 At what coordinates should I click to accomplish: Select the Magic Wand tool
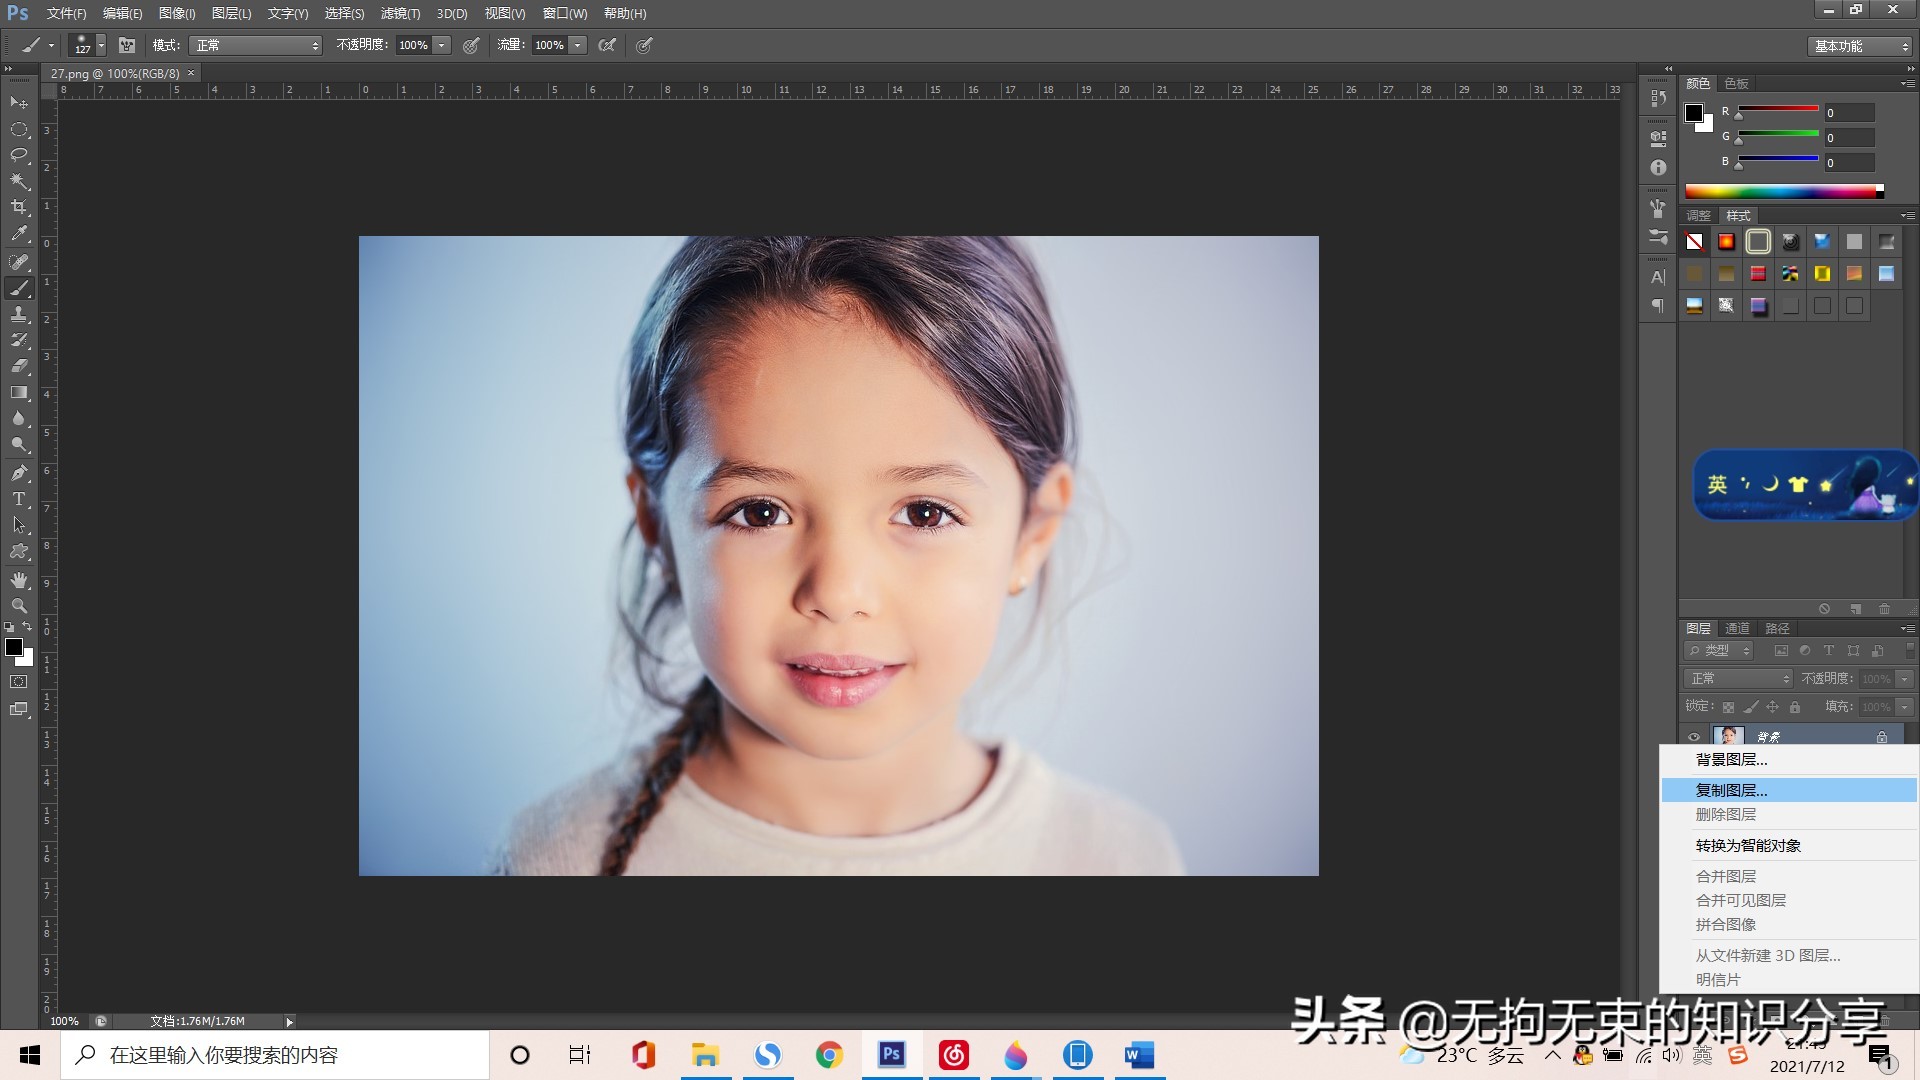pos(19,181)
